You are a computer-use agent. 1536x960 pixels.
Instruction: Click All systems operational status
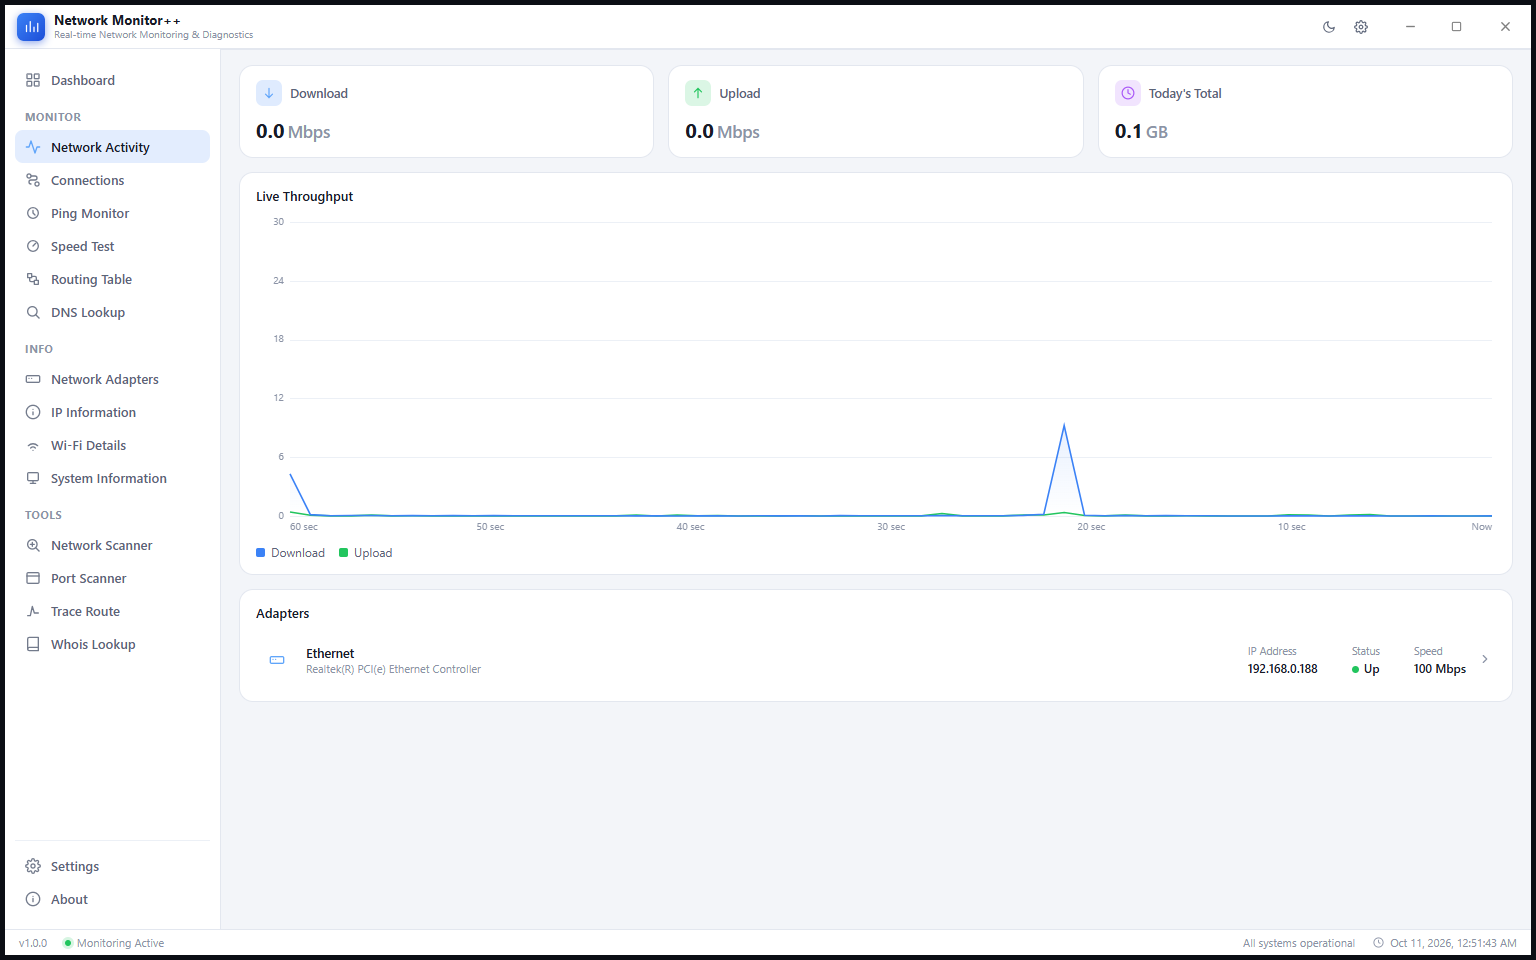coord(1299,943)
